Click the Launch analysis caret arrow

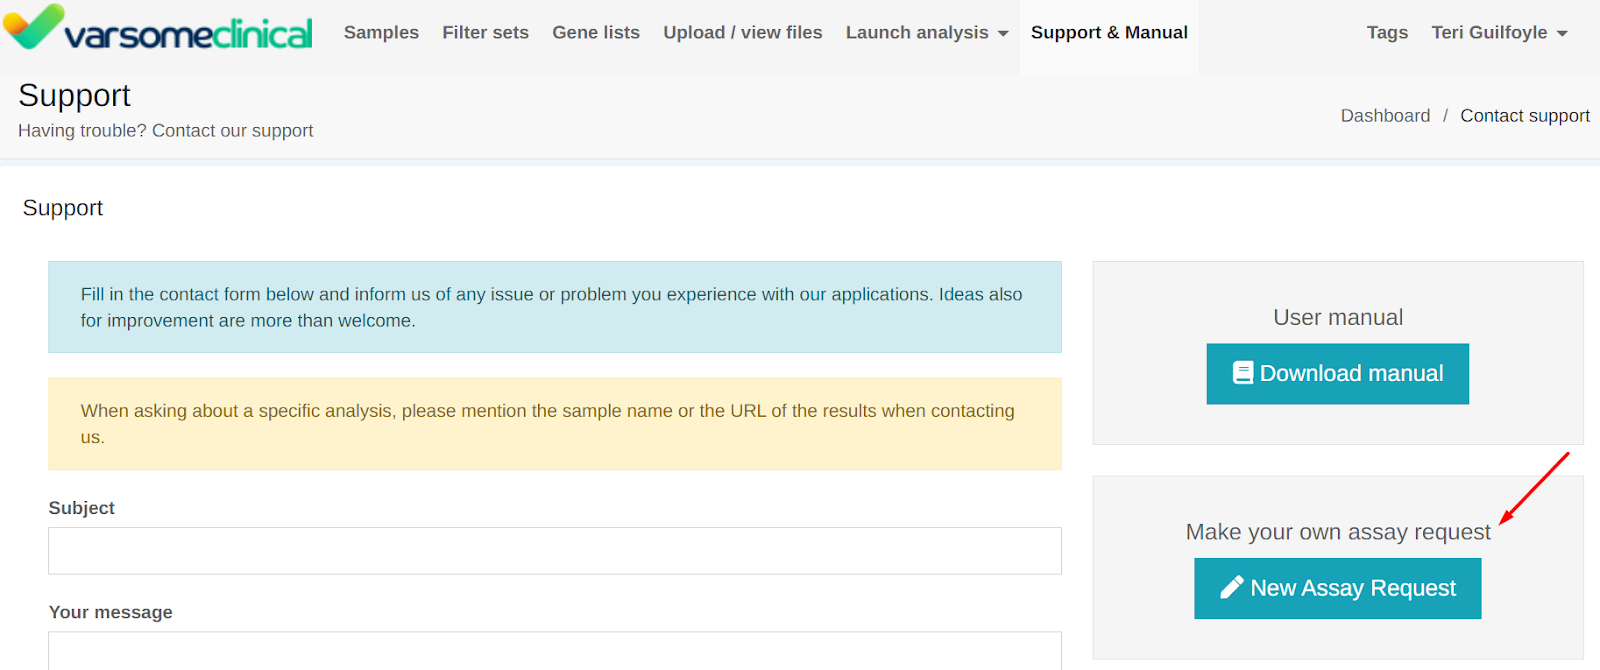(1003, 34)
